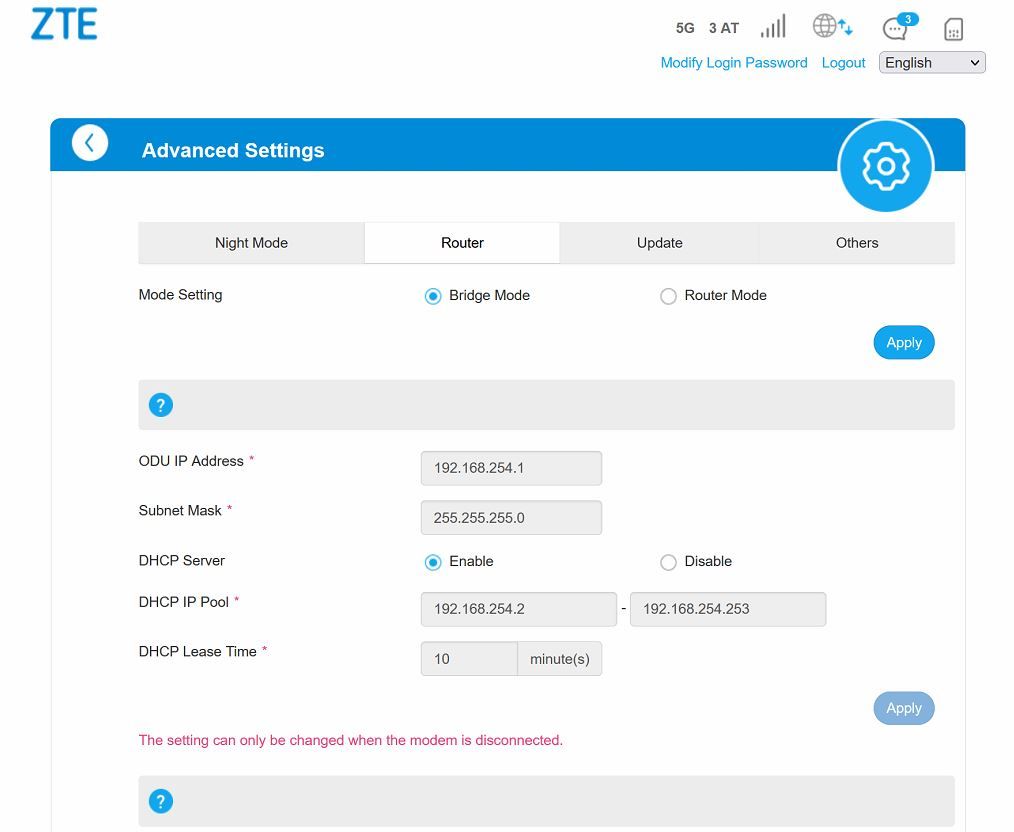
Task: Select the Router Mode radio button
Action: pyautogui.click(x=668, y=296)
